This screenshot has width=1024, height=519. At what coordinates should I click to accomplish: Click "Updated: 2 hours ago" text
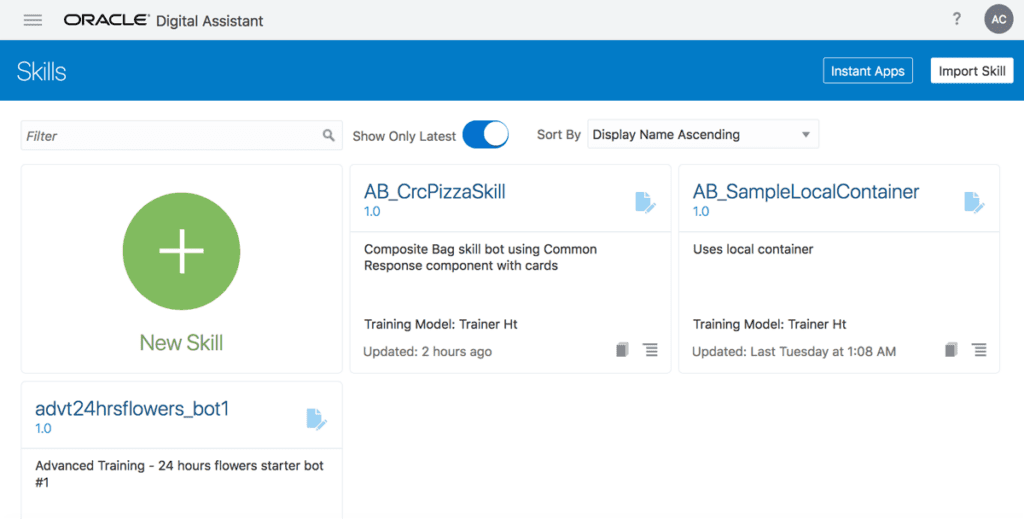coord(428,352)
